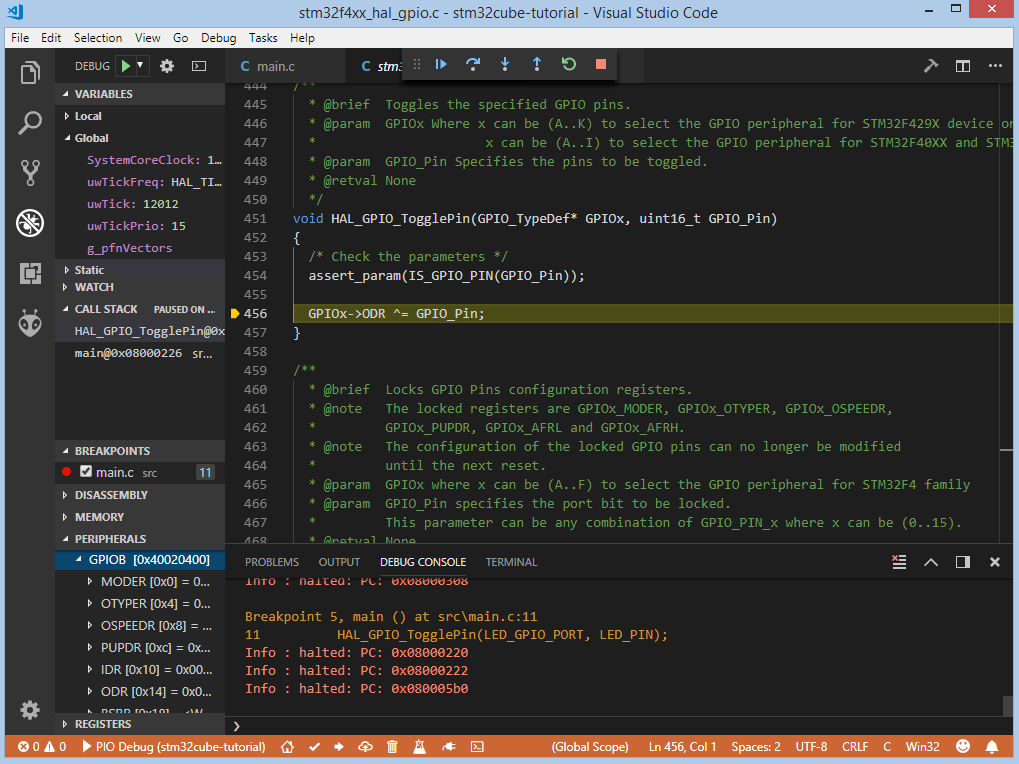This screenshot has width=1019, height=764.
Task: Open the Debug view icon
Action: [30, 223]
